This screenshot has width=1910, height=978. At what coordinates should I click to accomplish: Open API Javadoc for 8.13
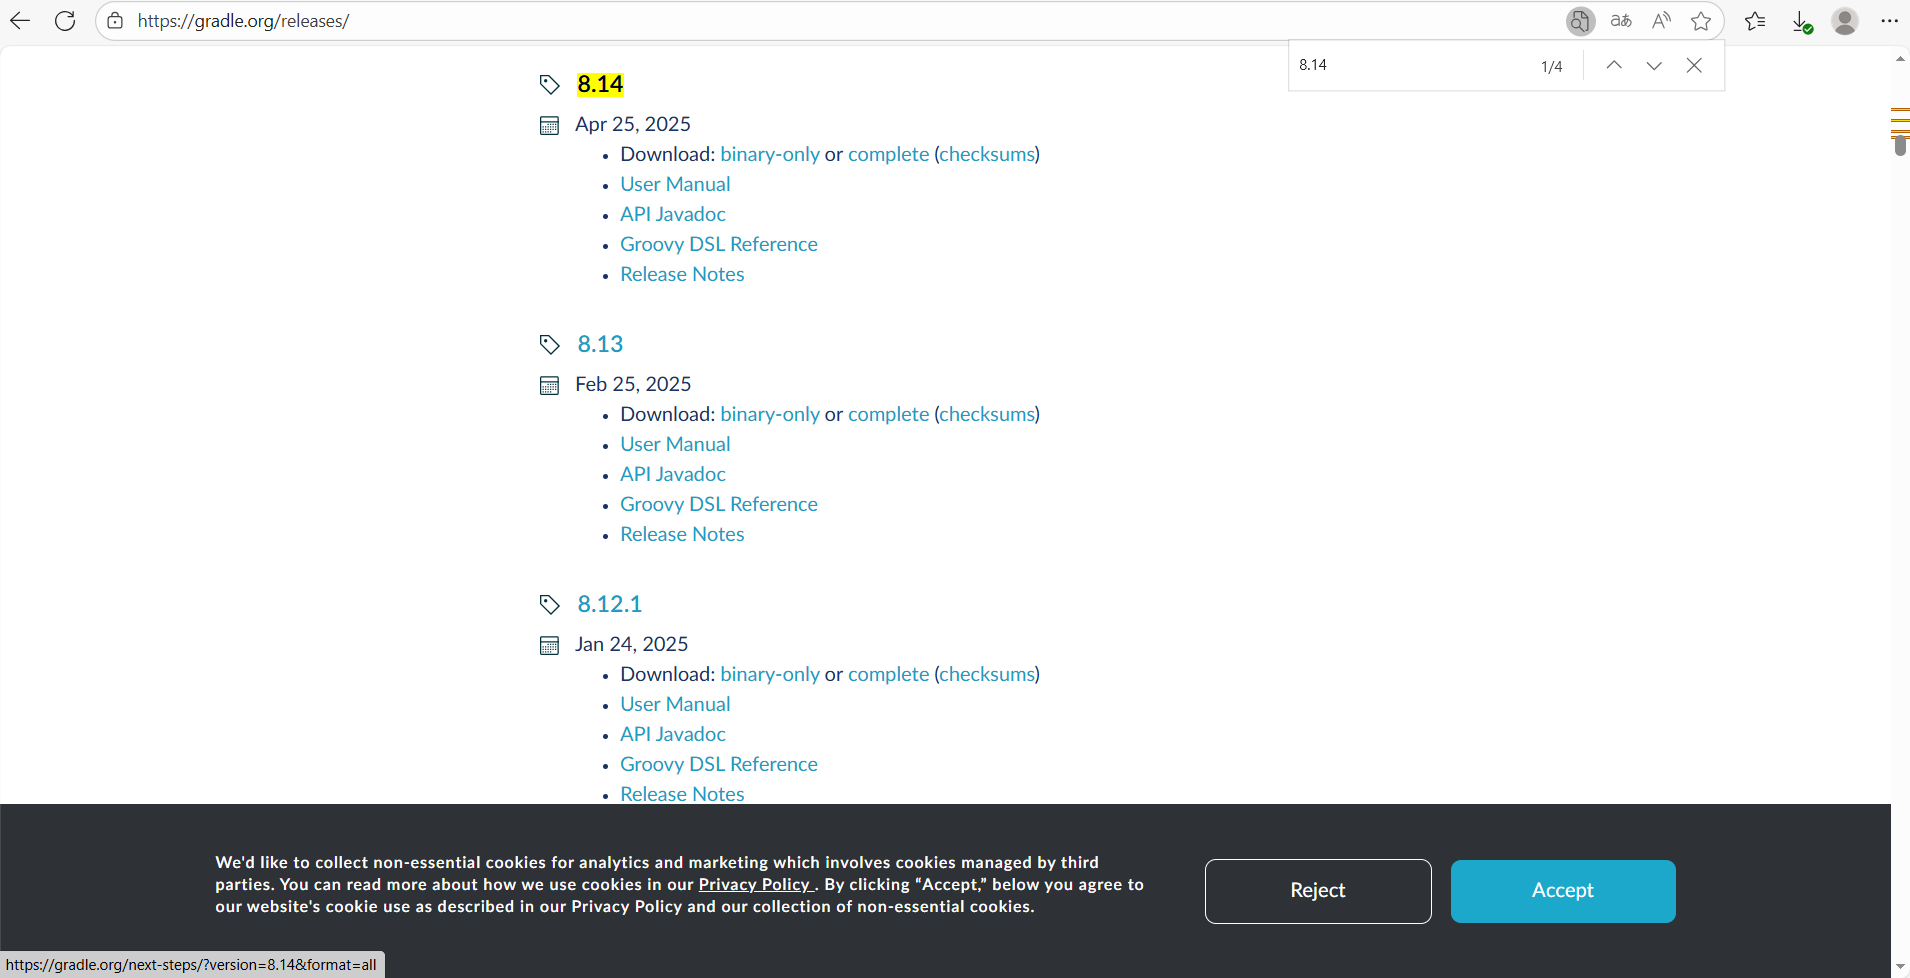(673, 474)
